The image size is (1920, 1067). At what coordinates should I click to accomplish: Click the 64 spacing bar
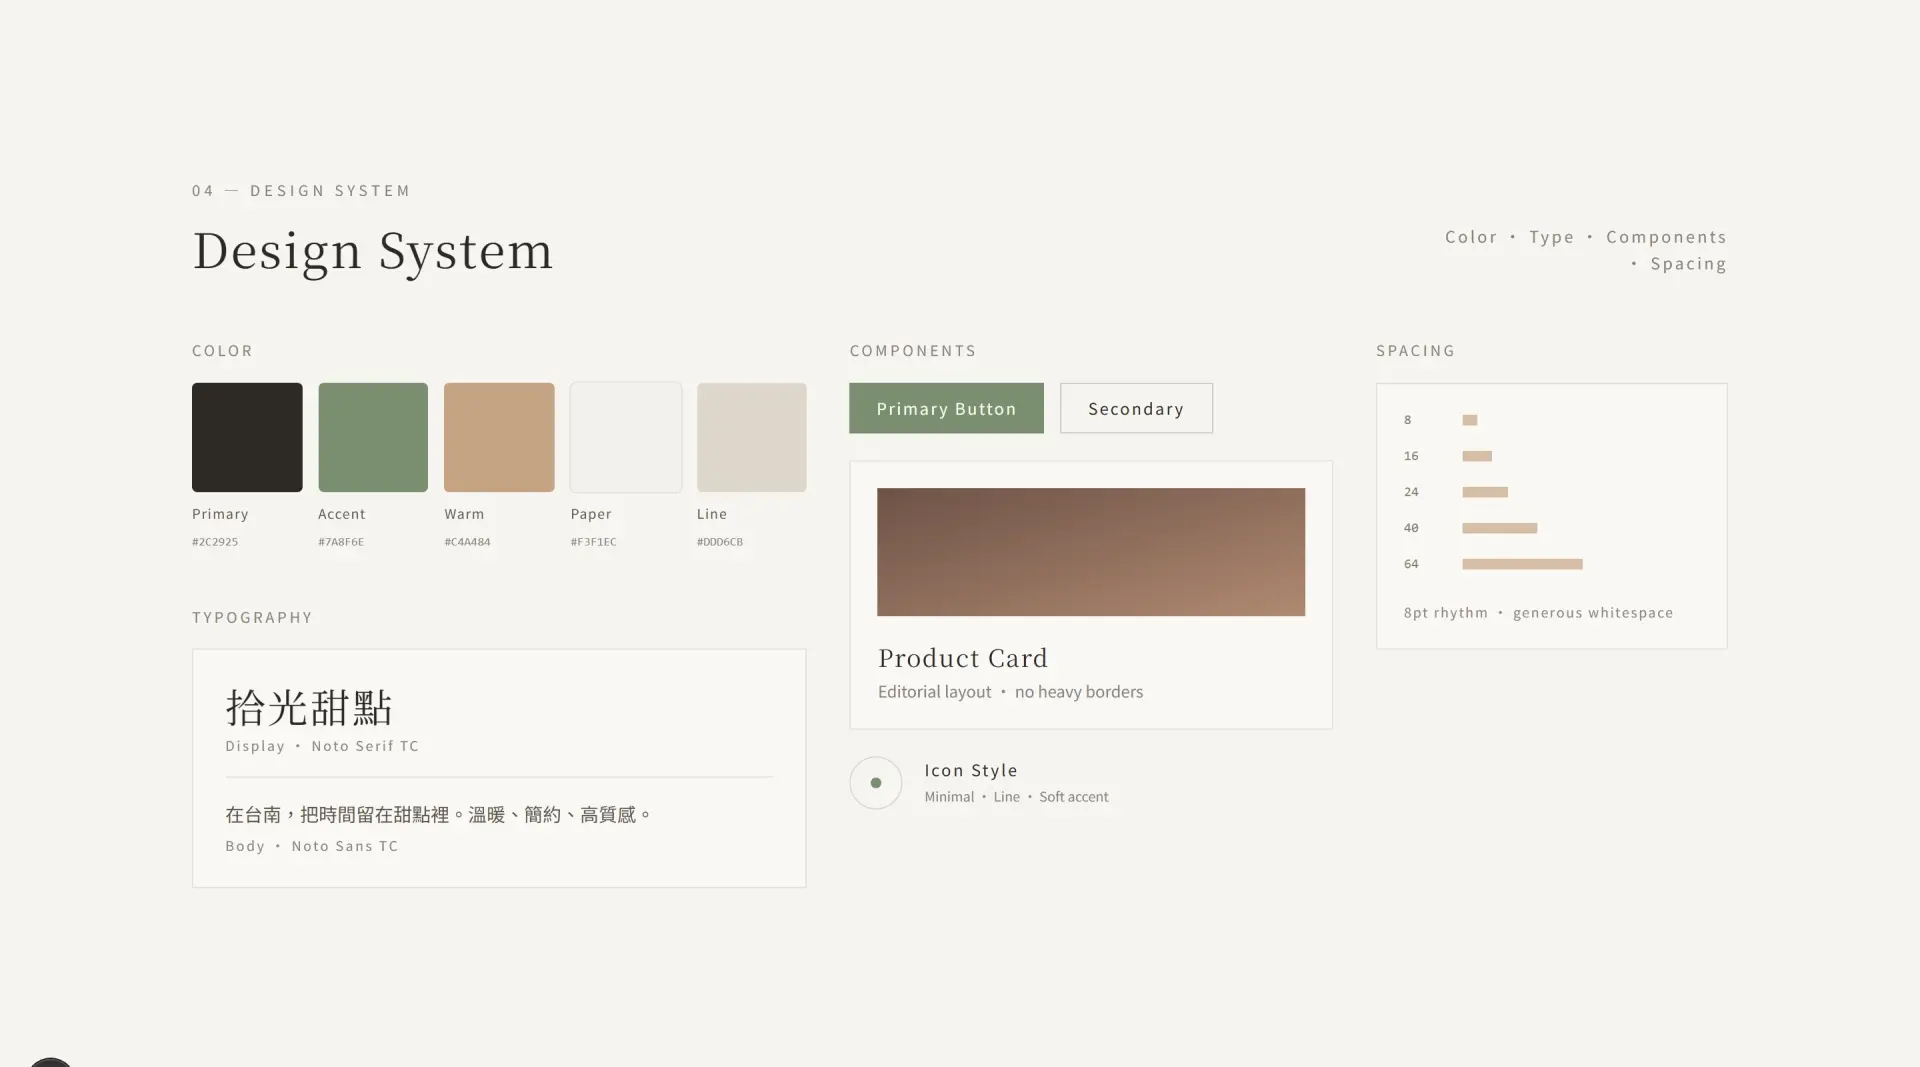point(1522,564)
